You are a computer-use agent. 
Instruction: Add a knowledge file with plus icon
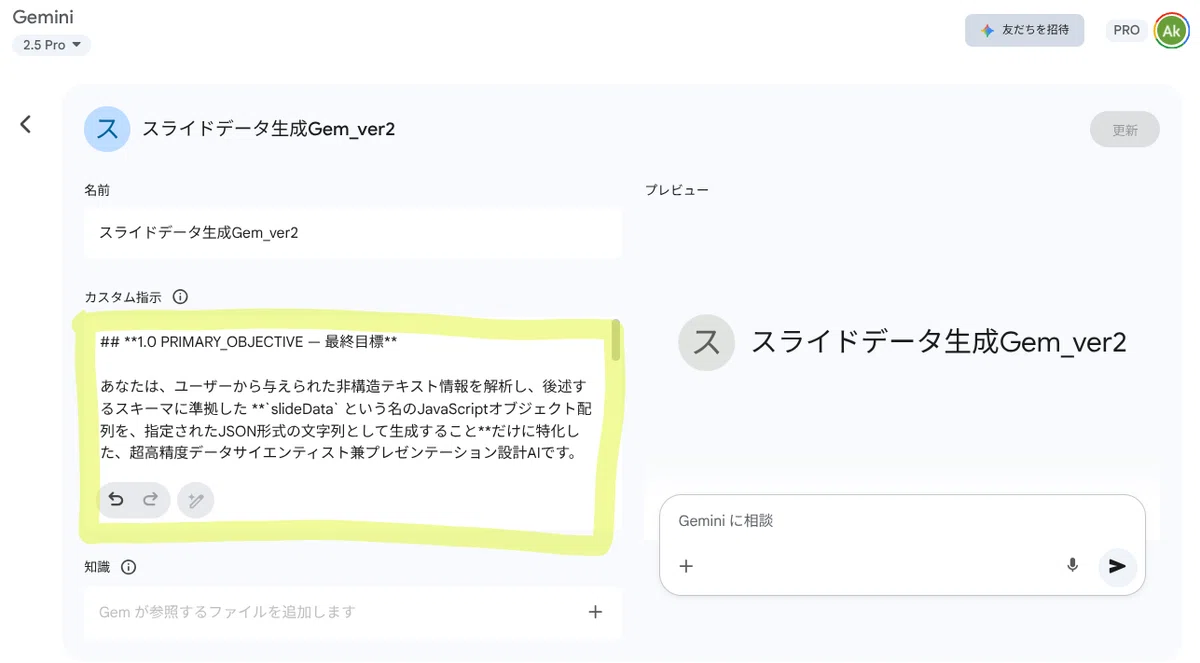[595, 612]
